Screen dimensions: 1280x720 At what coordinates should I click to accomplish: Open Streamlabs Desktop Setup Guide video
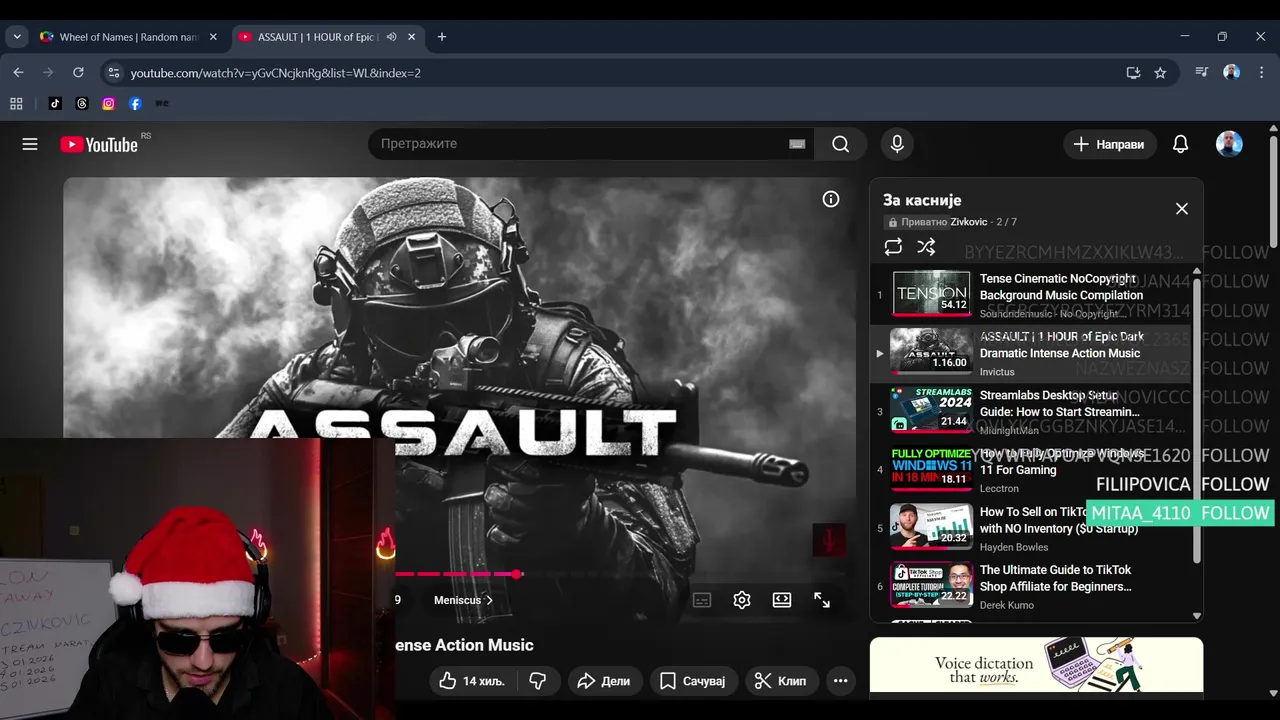click(x=1030, y=411)
